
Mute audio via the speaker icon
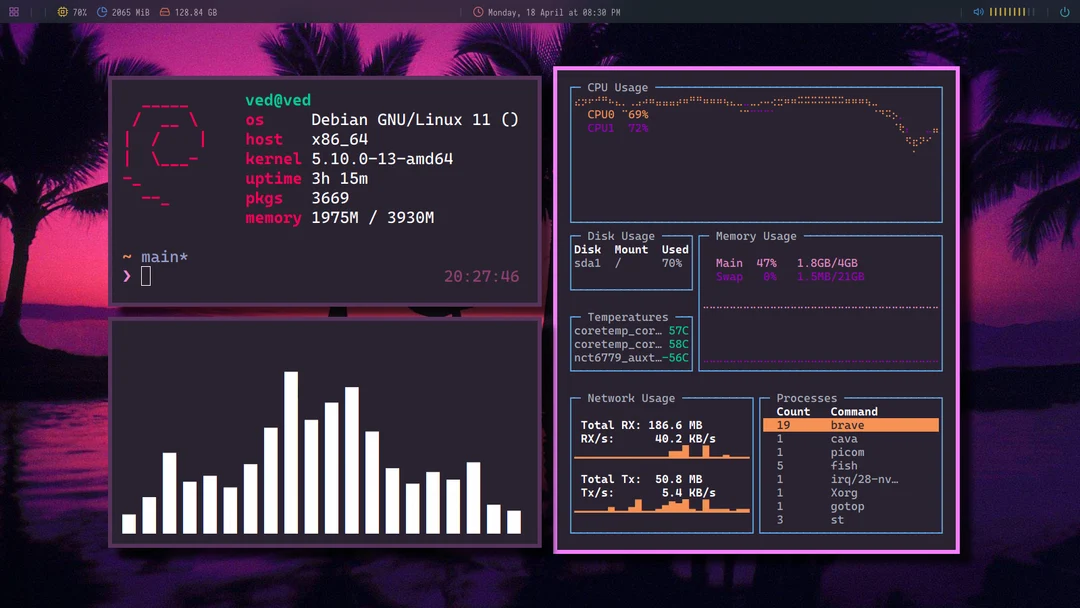pos(978,11)
